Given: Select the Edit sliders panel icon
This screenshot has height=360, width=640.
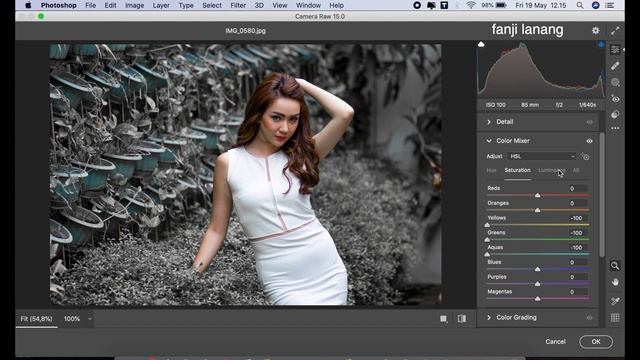Looking at the screenshot, I should [615, 49].
